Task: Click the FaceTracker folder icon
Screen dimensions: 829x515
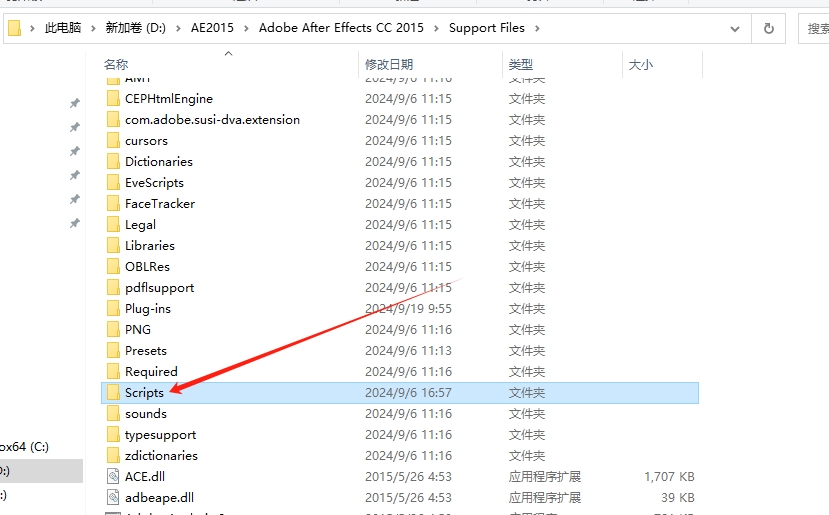Action: (x=113, y=204)
